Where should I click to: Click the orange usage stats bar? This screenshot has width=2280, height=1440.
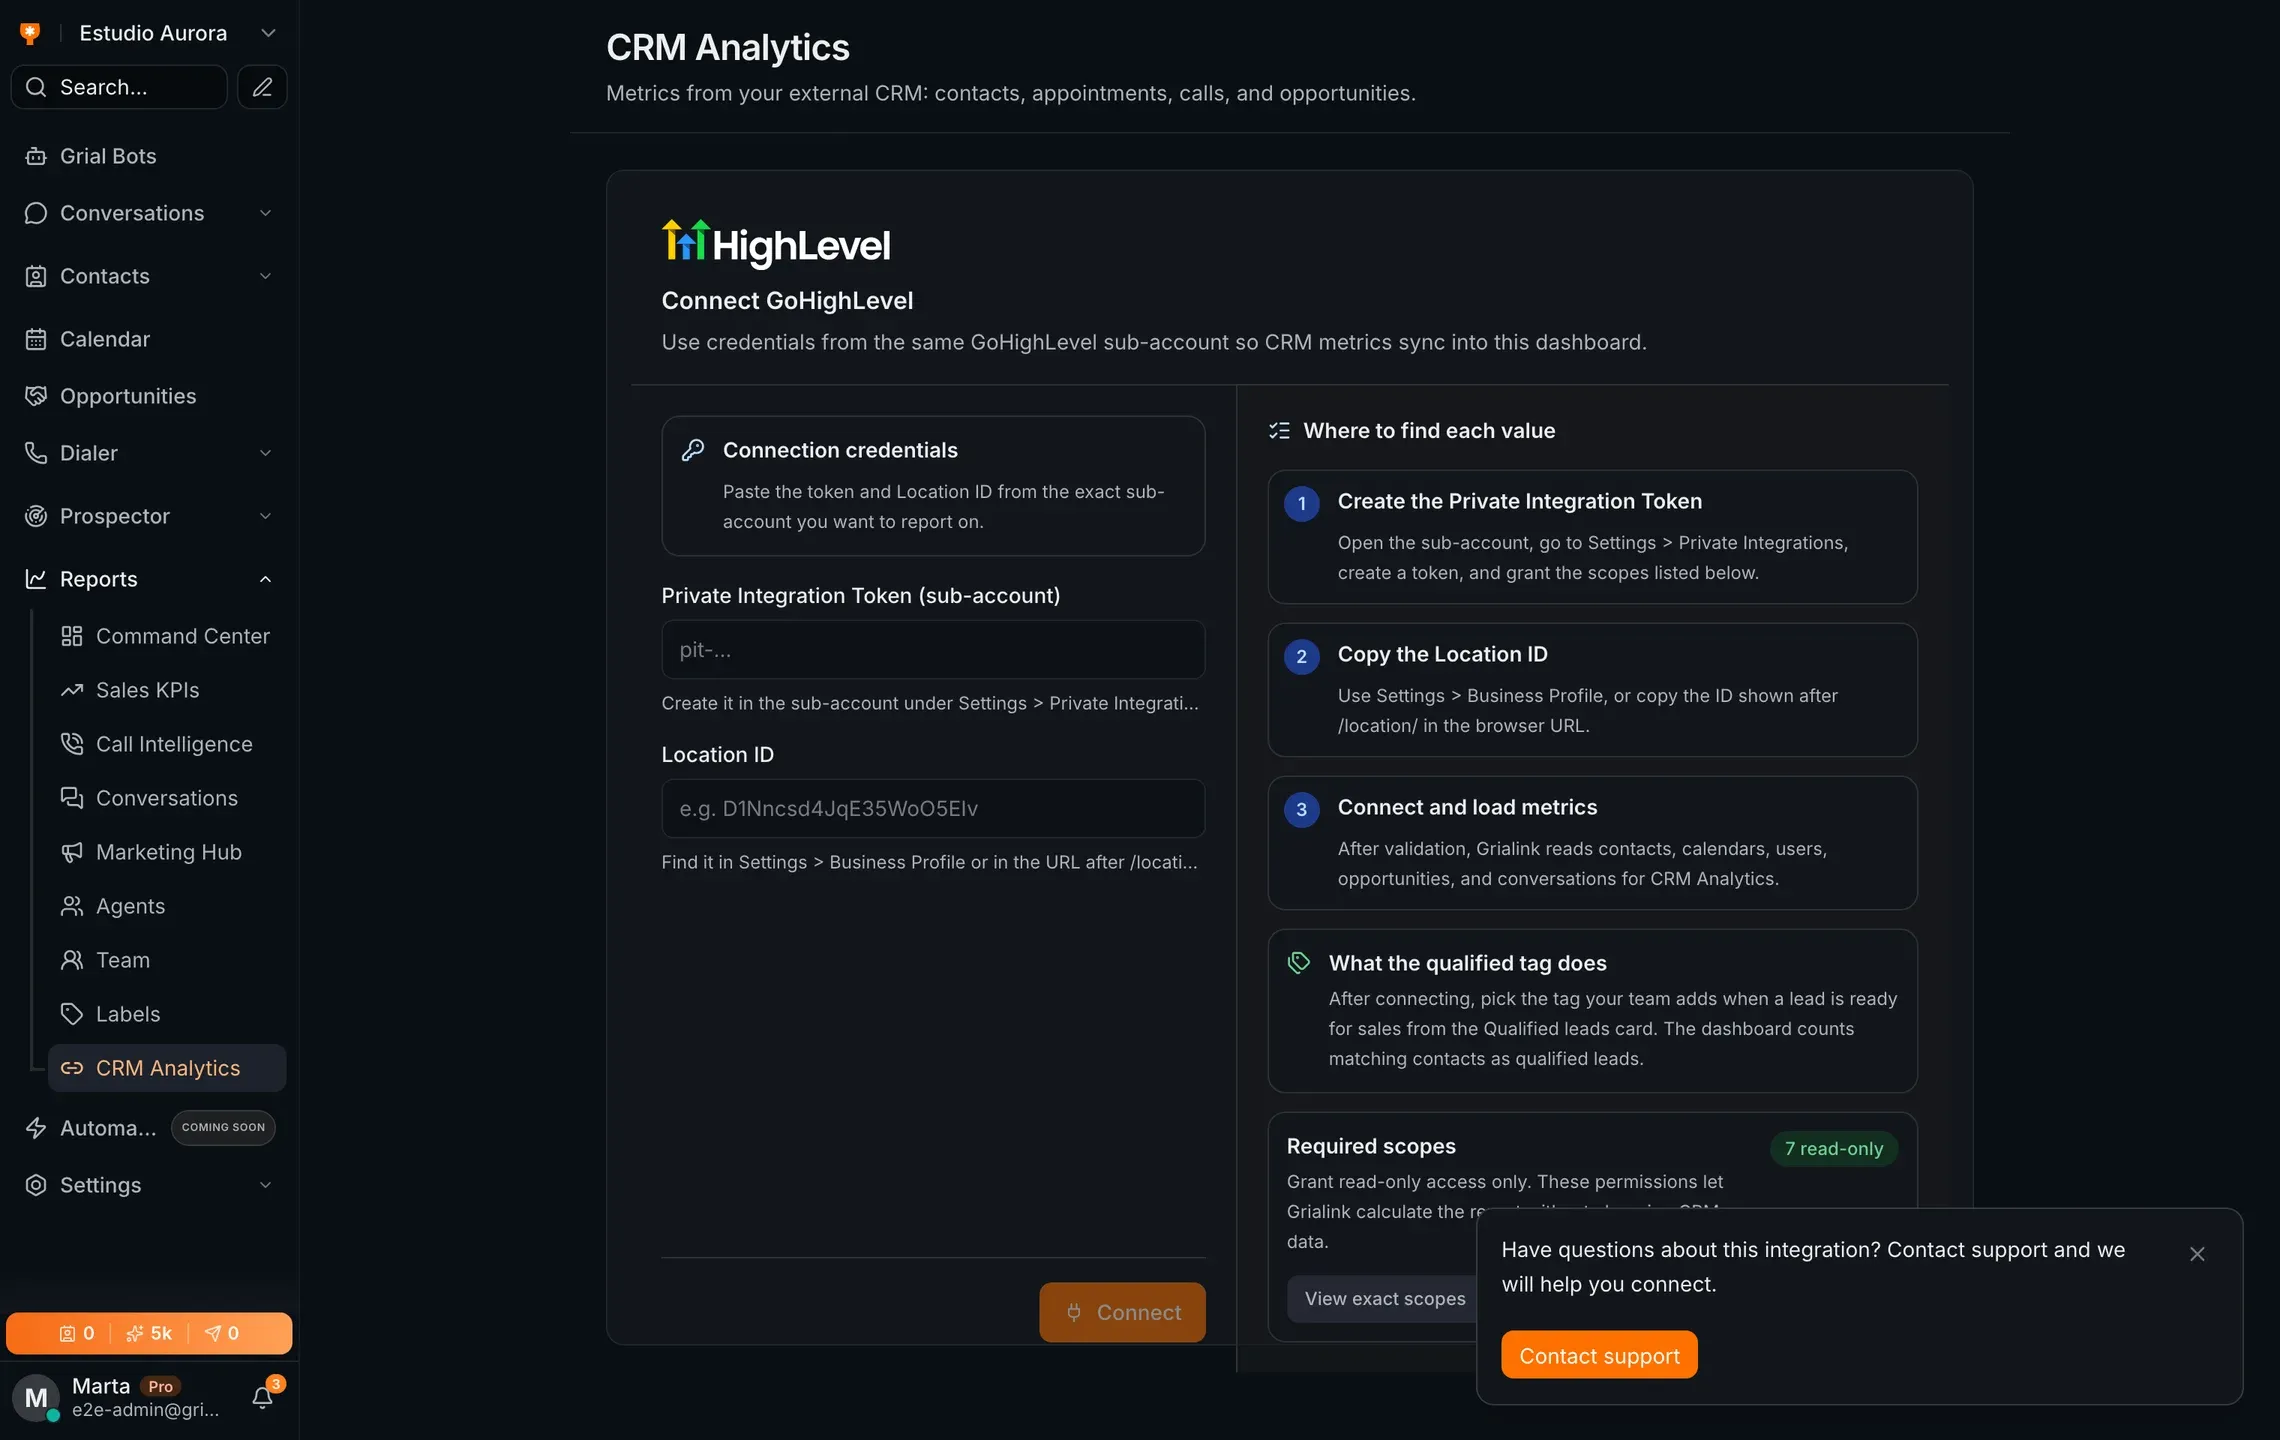[149, 1333]
